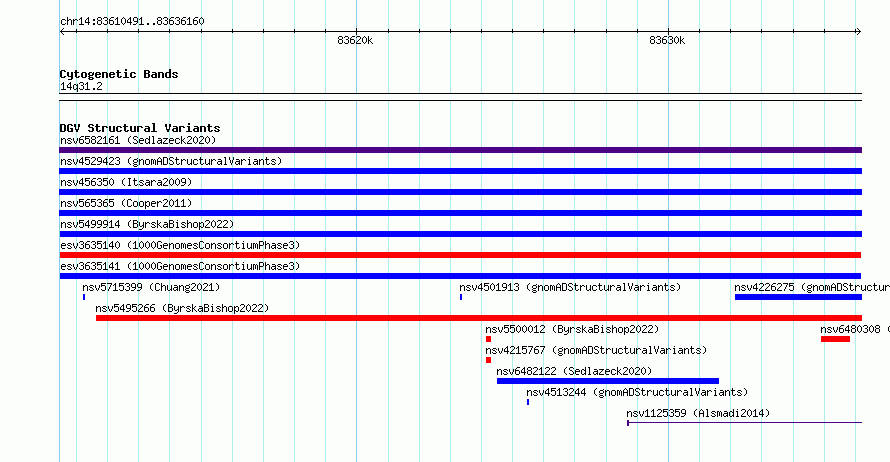Click the ruler's left arrow end

(62, 32)
